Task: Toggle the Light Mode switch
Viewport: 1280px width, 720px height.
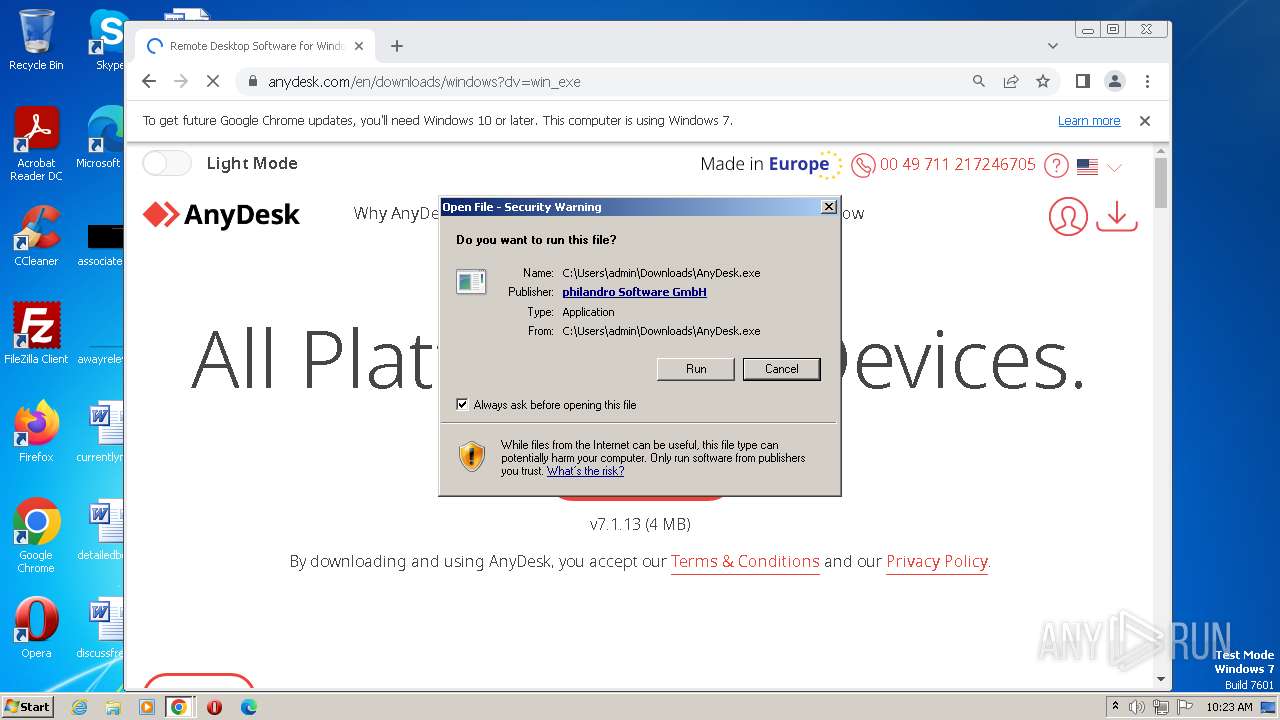Action: 166,163
